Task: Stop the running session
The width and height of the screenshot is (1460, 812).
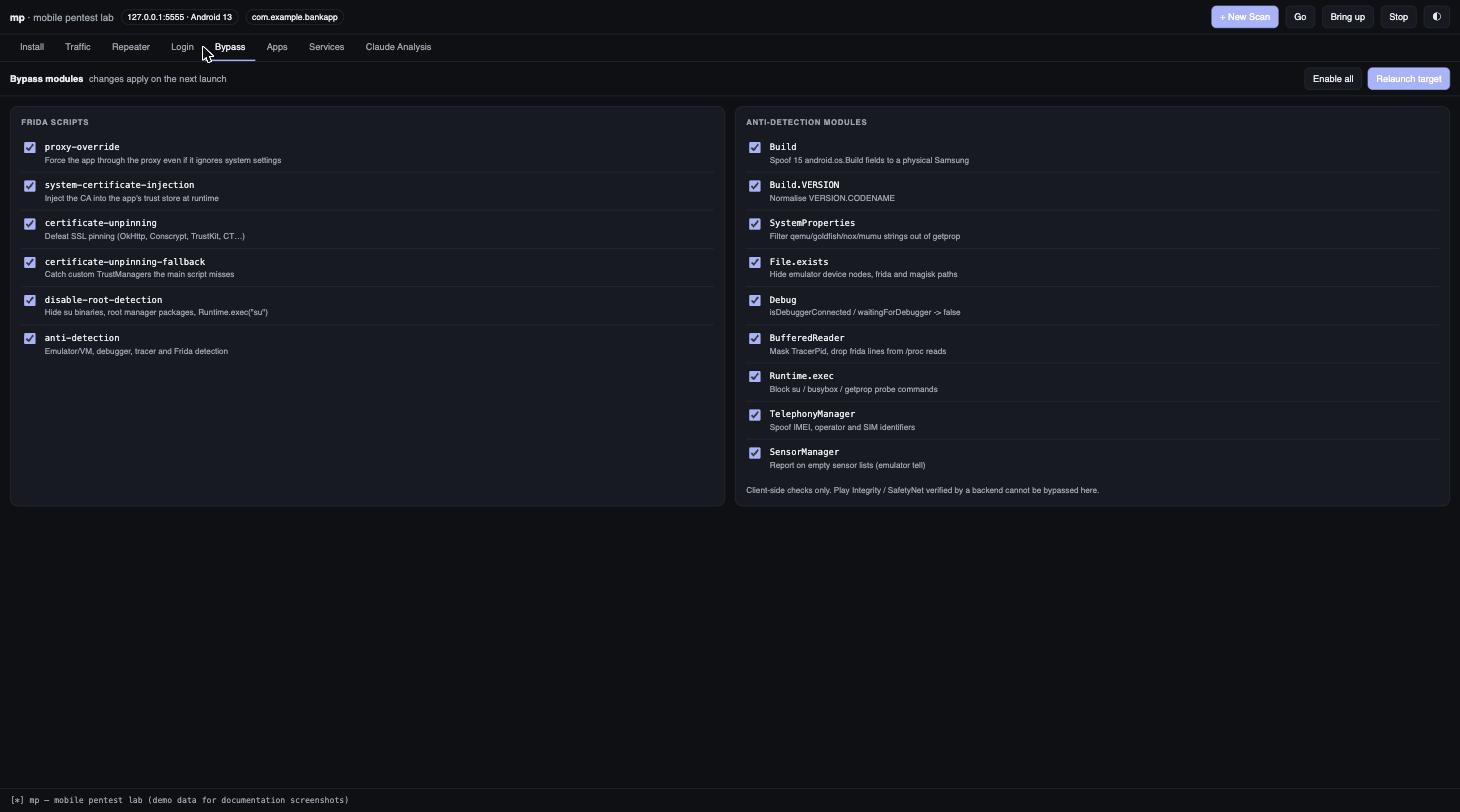Action: click(x=1398, y=17)
